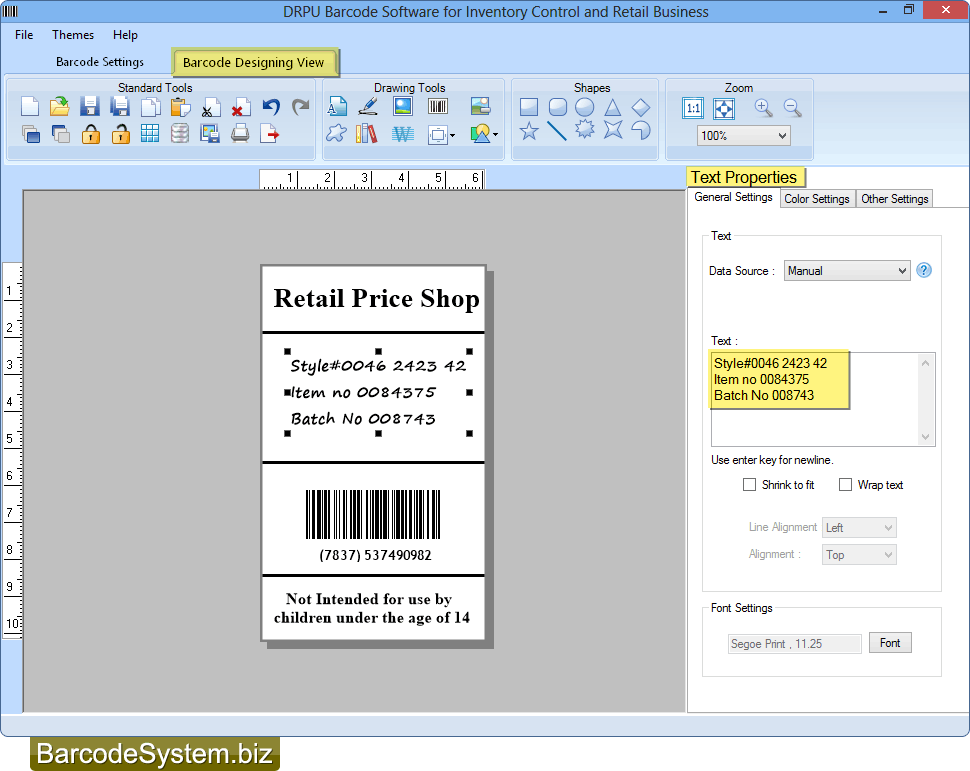Viewport: 970px width, 771px height.
Task: Draw a rounded rectangle shape
Action: tap(558, 107)
